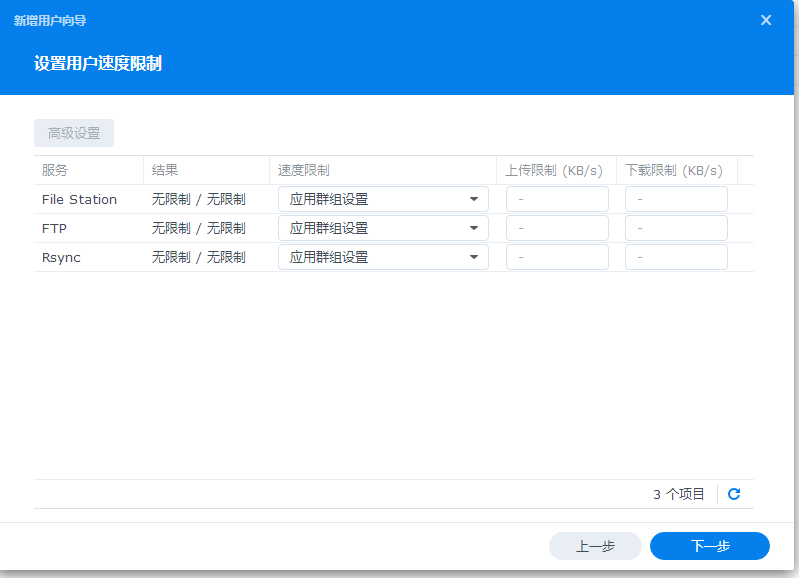Click the refresh icon beside item count
Screen dimensions: 799x578
pos(734,494)
